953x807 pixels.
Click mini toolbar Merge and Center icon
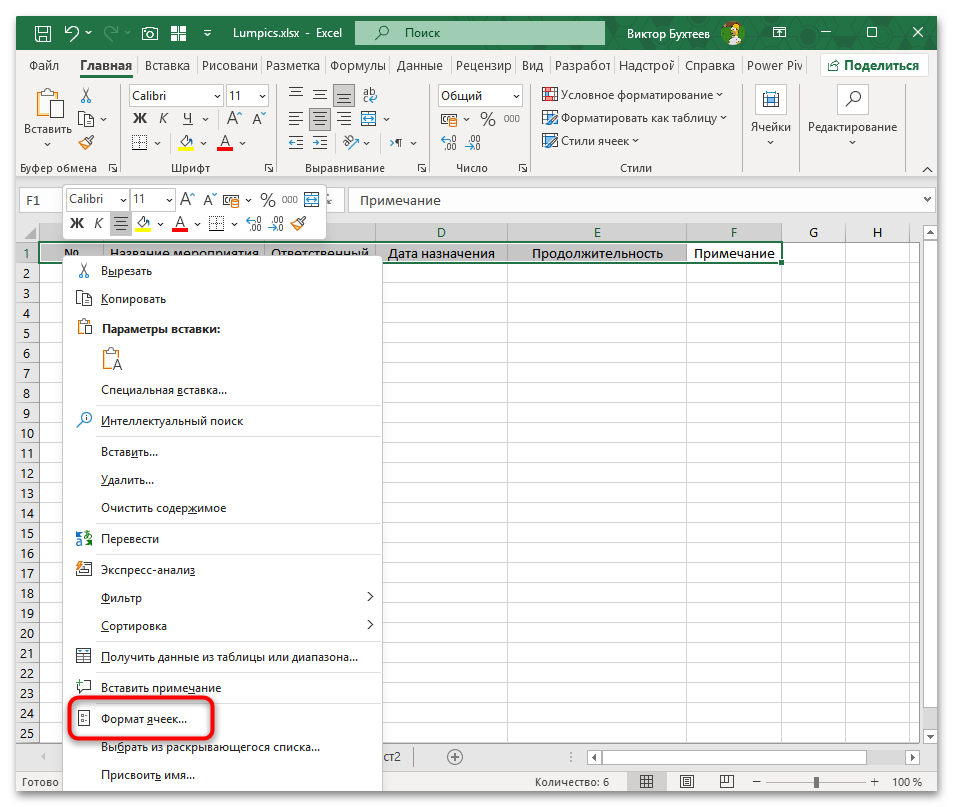pos(311,199)
